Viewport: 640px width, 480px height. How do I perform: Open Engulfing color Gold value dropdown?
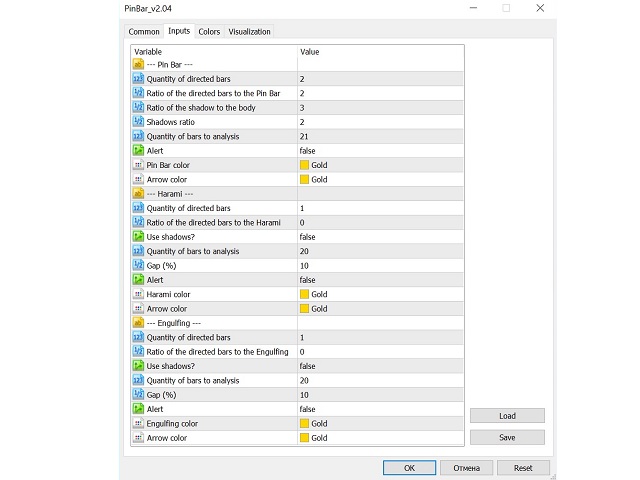coord(380,423)
